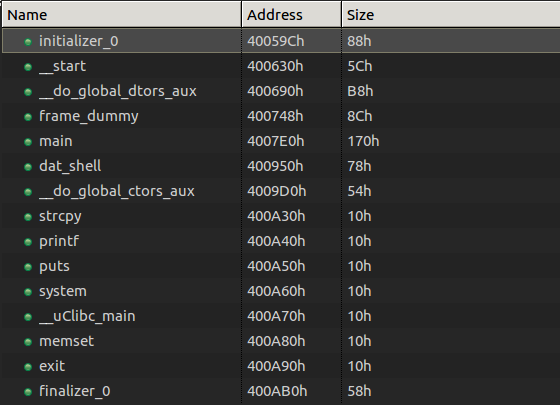Select the __do_global_ctors_aux function row
Viewport: 560px width, 405px height.
tap(281, 191)
